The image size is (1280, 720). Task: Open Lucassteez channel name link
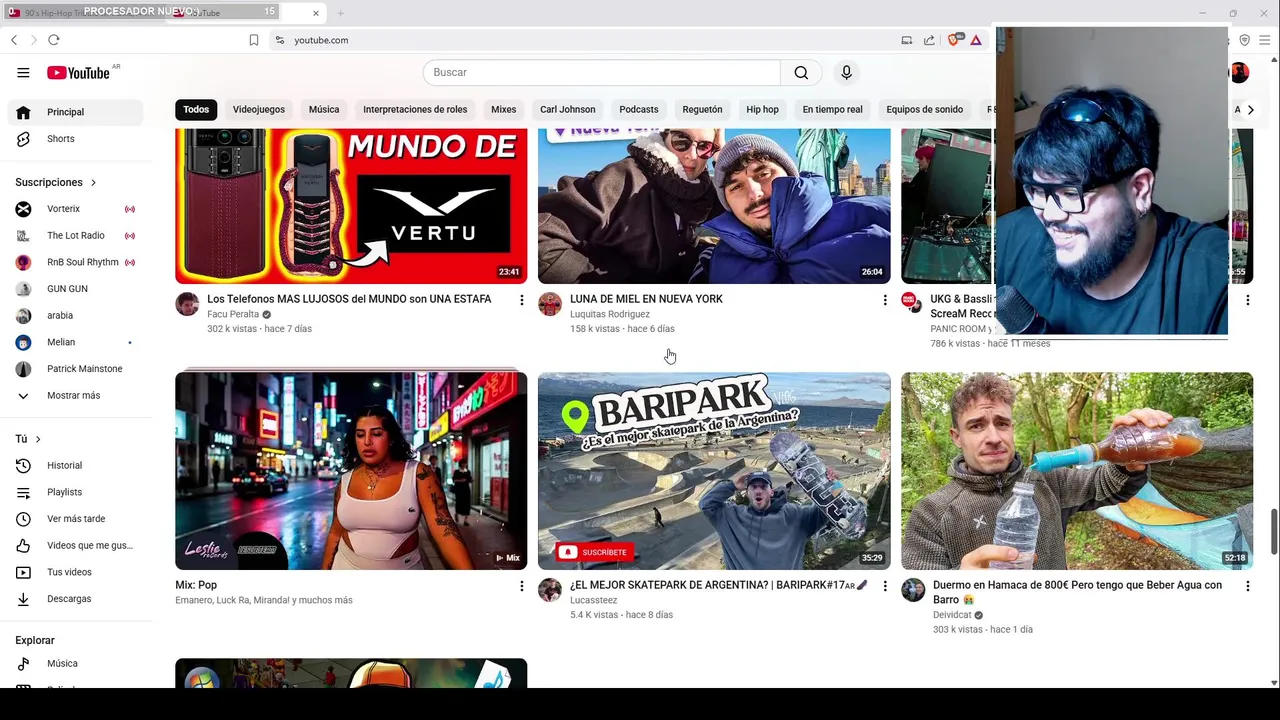pyautogui.click(x=594, y=600)
